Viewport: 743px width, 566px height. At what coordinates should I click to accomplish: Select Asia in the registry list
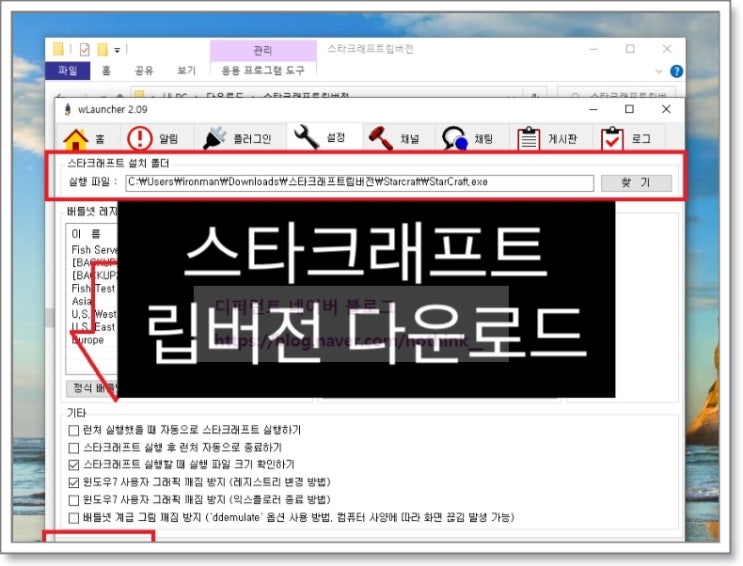[81, 301]
